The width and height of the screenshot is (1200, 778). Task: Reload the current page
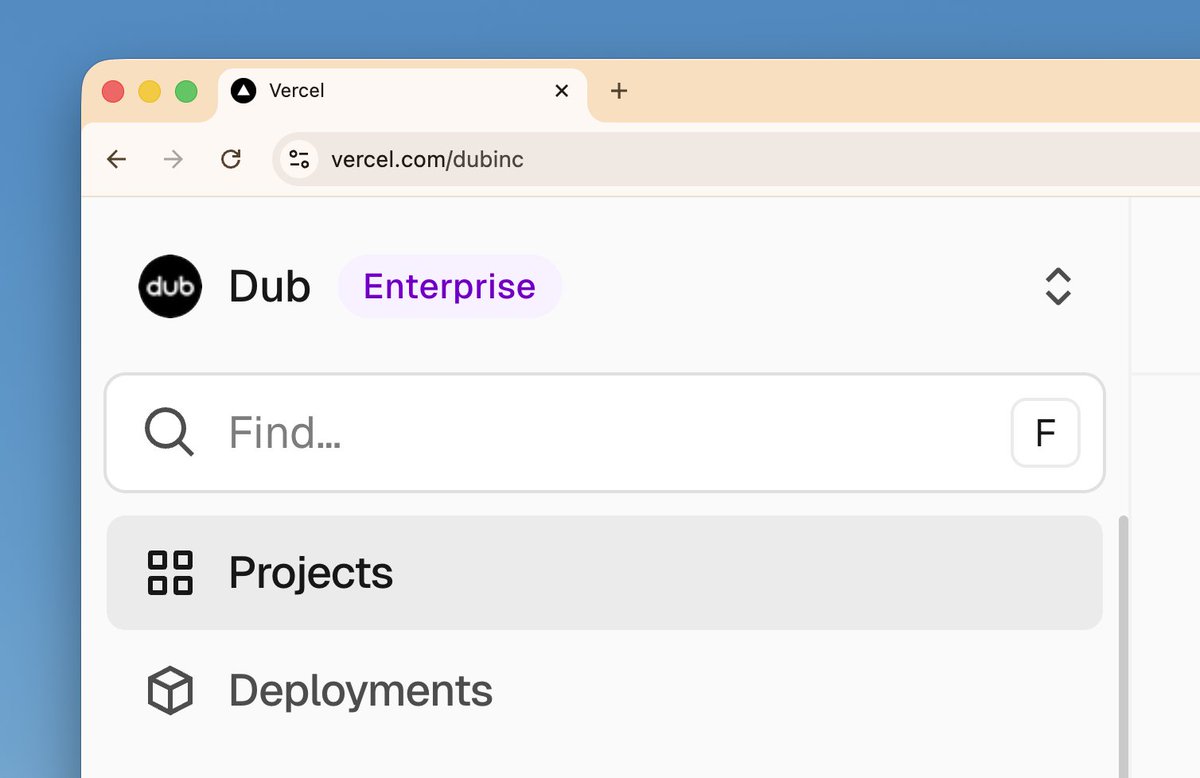point(231,159)
